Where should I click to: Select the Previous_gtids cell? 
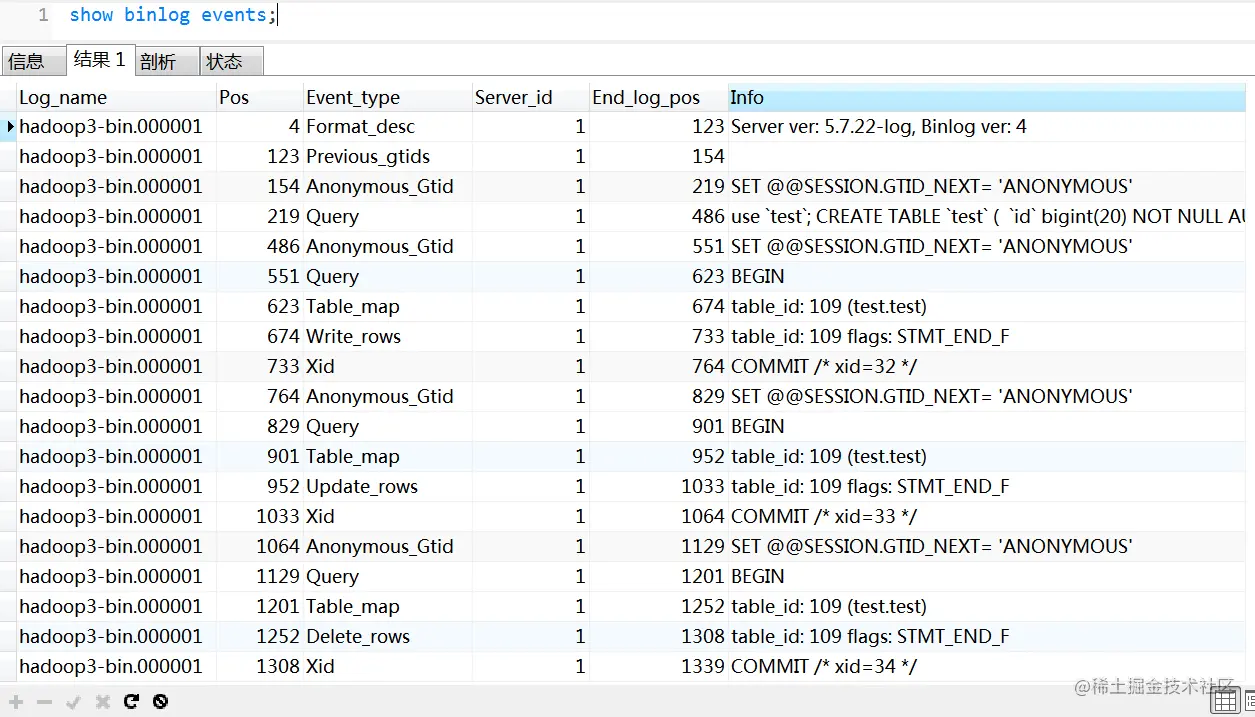(388, 157)
